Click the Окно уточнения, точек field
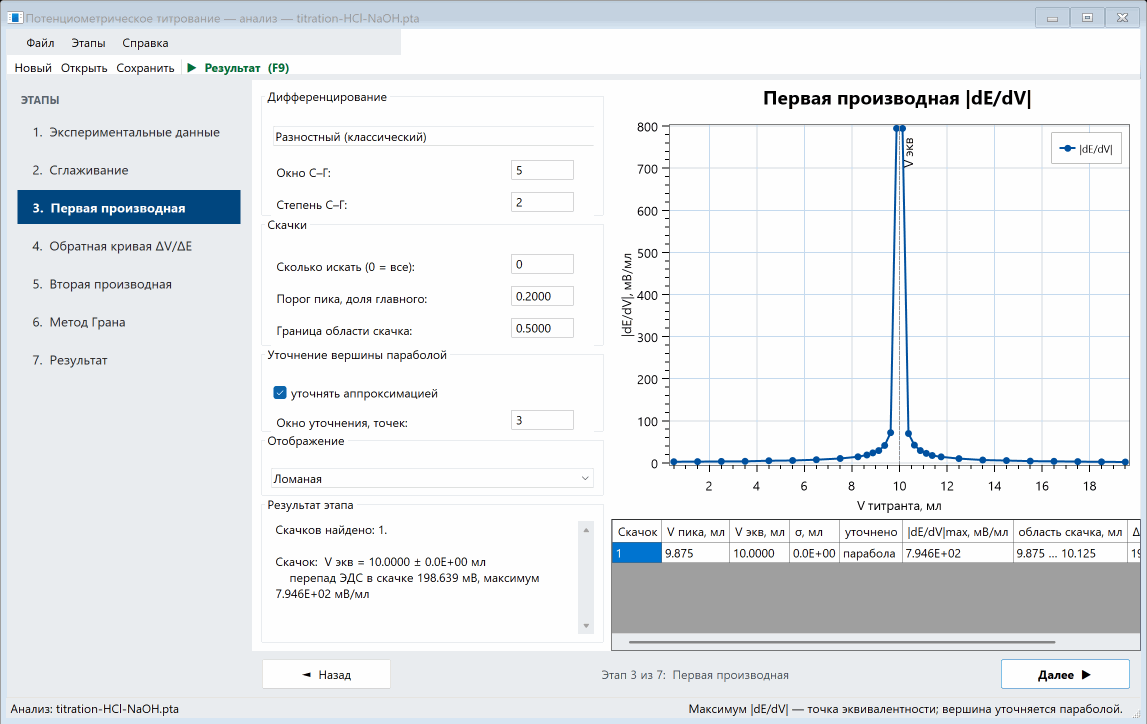This screenshot has height=724, width=1147. pyautogui.click(x=542, y=421)
